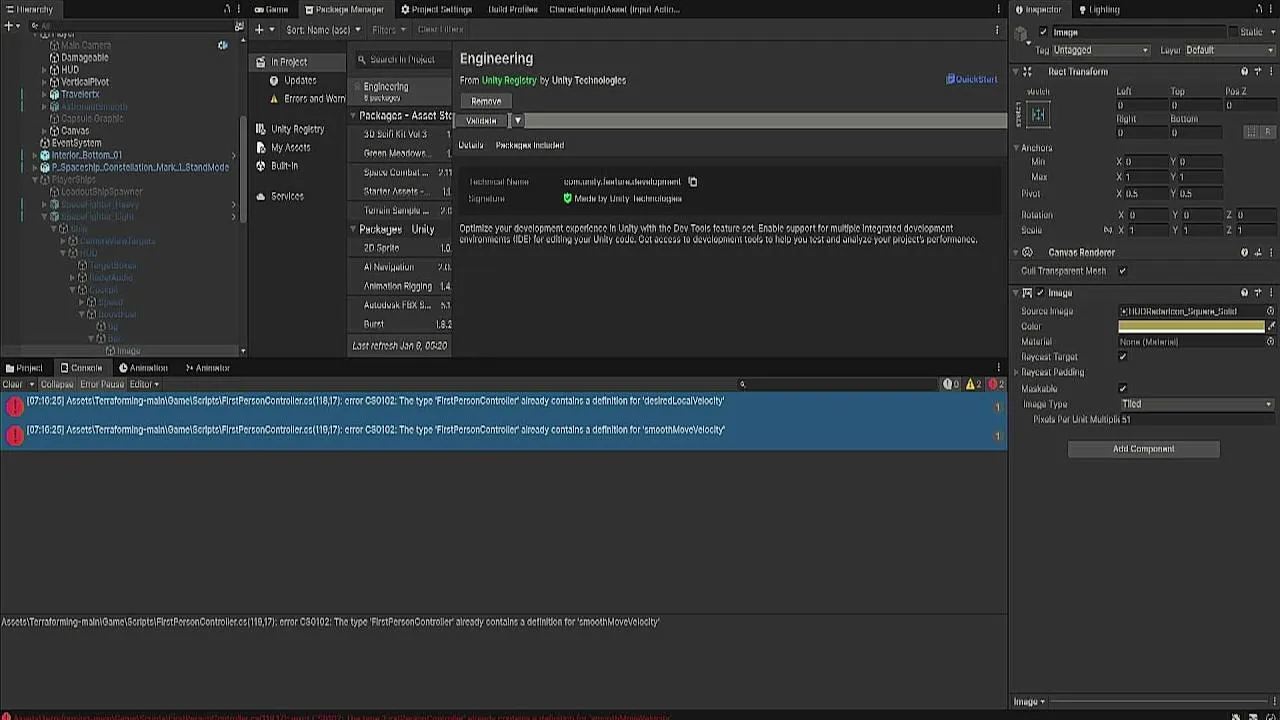Open Image component more options menu
Screen dimensions: 1280x720
point(1271,293)
